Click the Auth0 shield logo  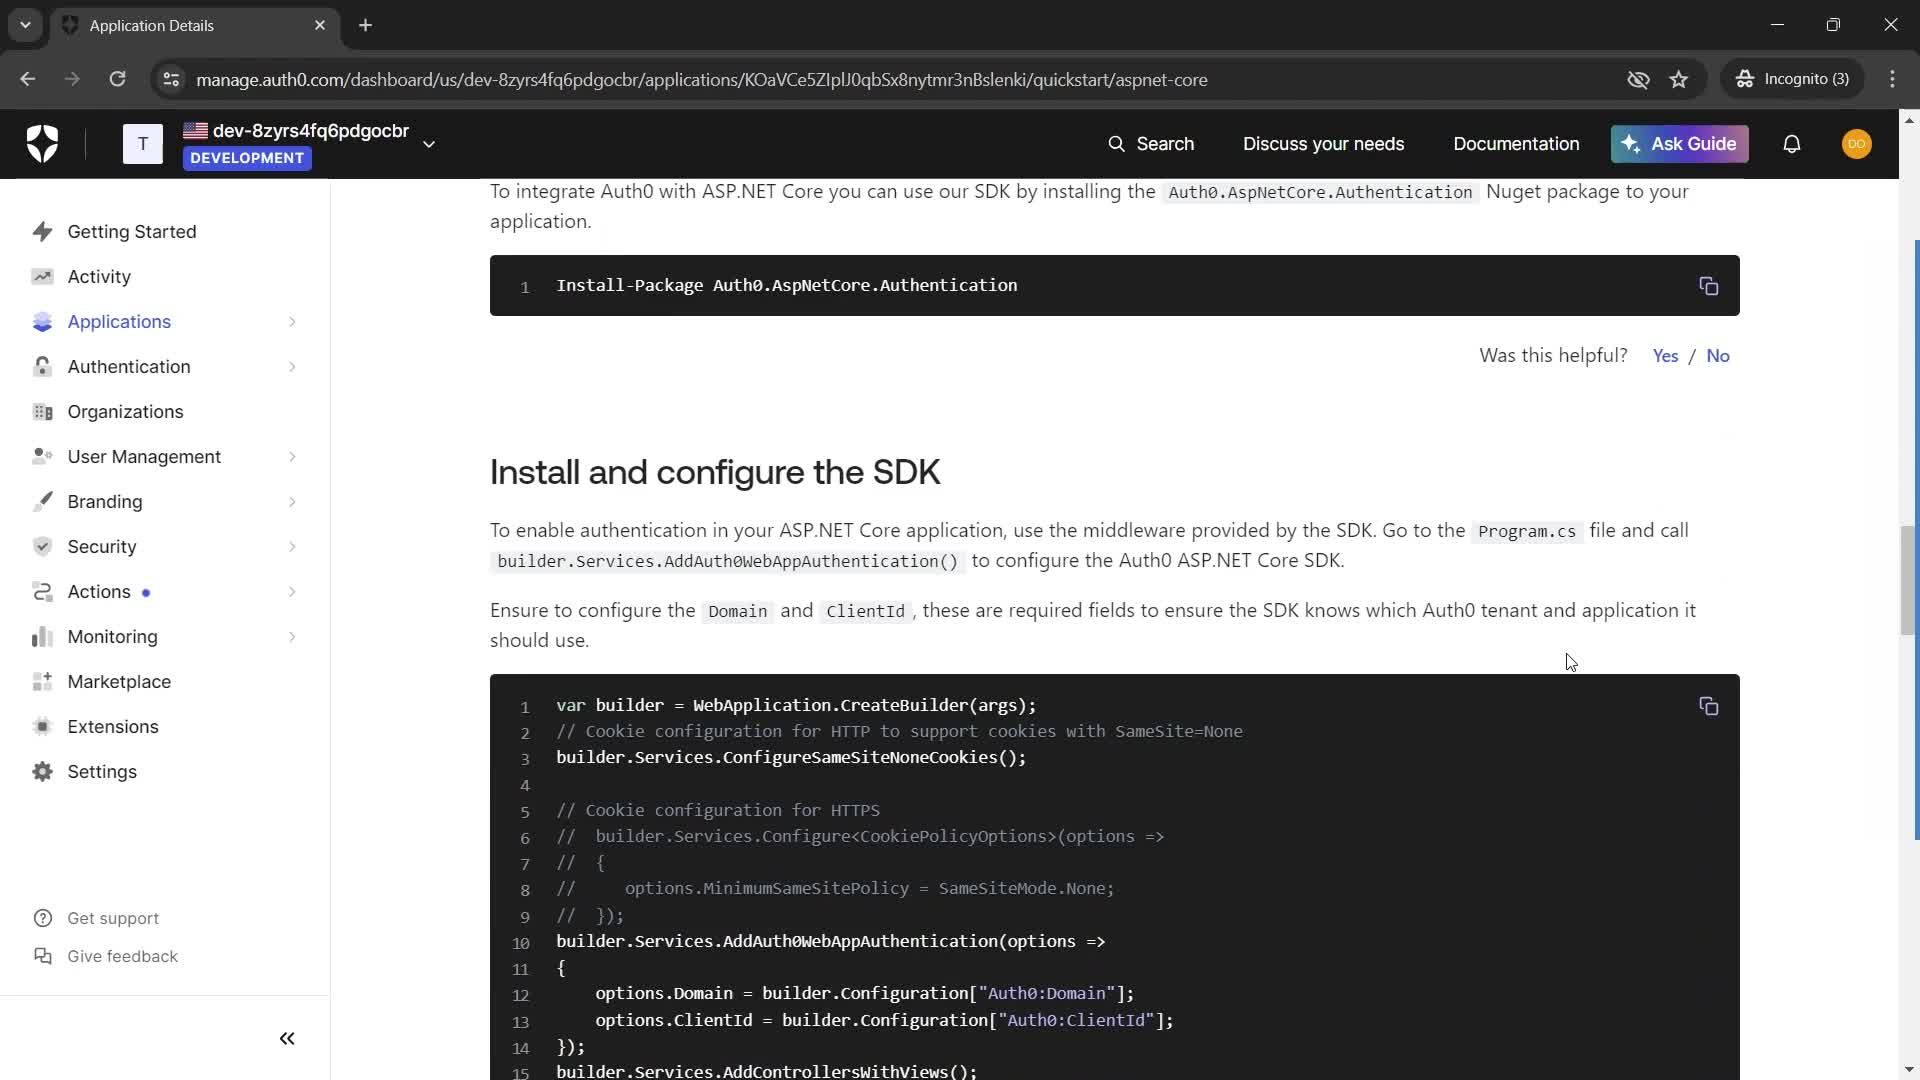pyautogui.click(x=42, y=144)
